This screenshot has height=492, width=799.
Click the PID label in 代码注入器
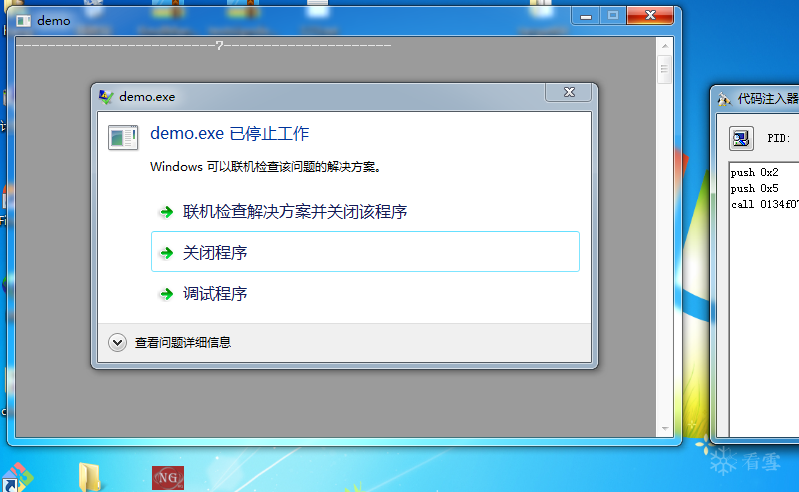[x=779, y=138]
